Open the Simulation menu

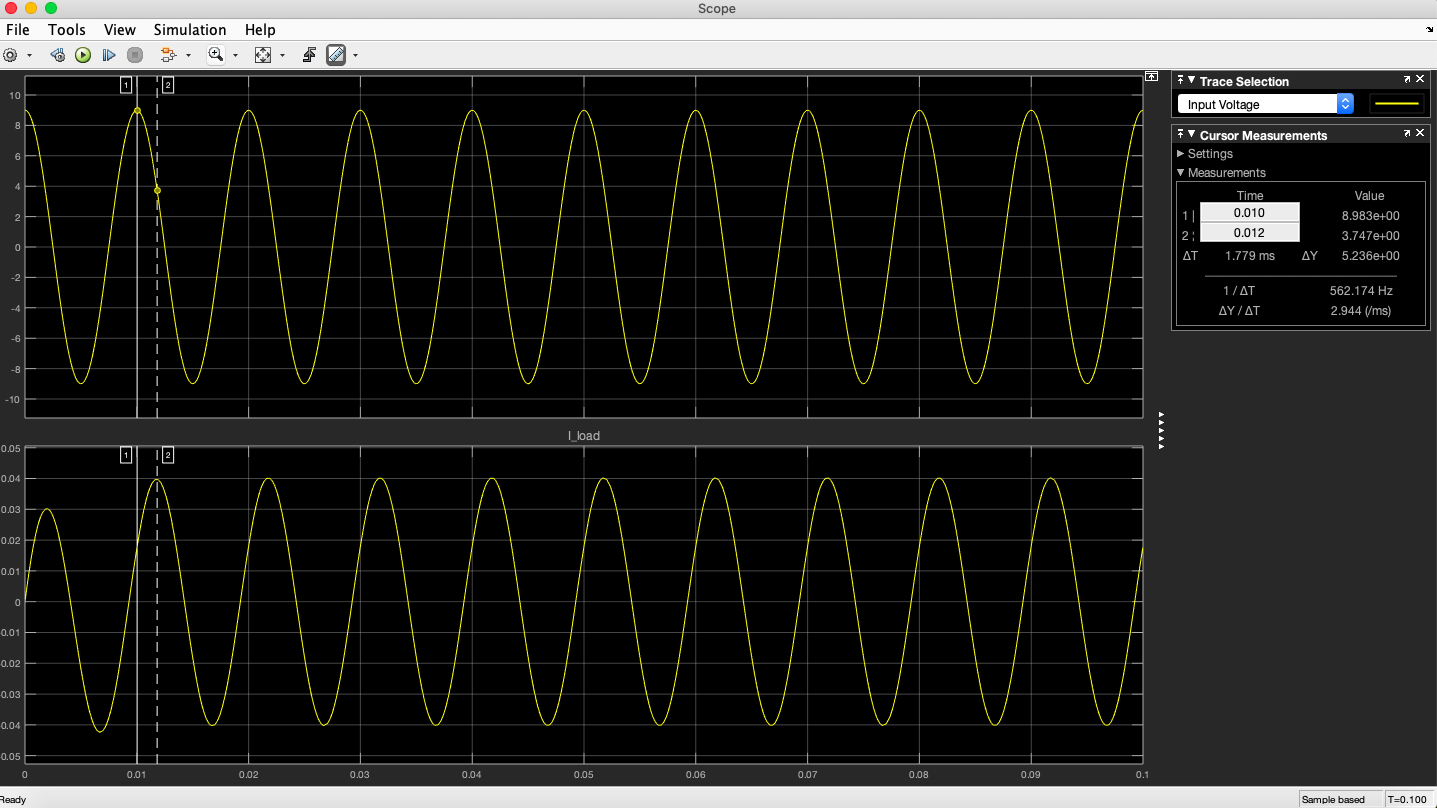(189, 29)
